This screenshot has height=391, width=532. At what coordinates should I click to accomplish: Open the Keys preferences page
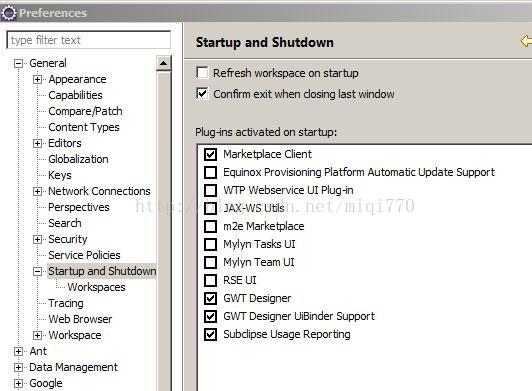[60, 175]
